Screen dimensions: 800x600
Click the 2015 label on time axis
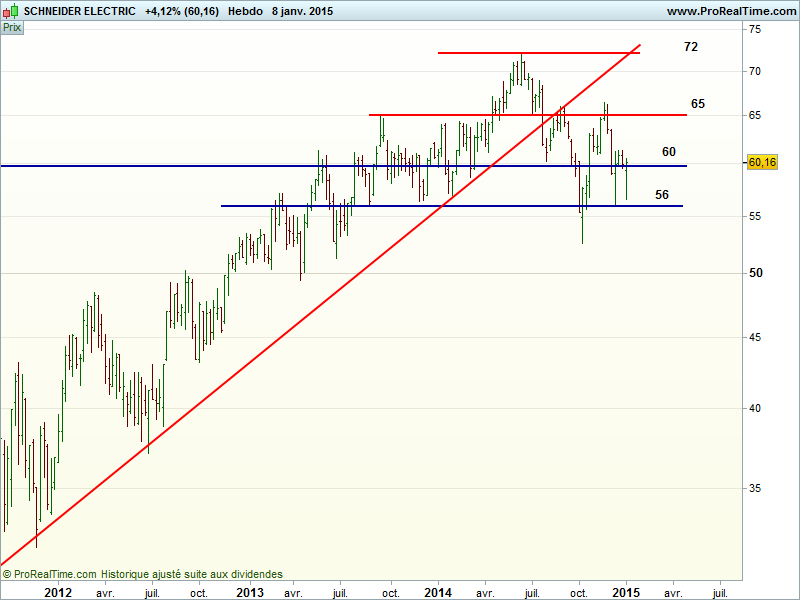pyautogui.click(x=626, y=593)
